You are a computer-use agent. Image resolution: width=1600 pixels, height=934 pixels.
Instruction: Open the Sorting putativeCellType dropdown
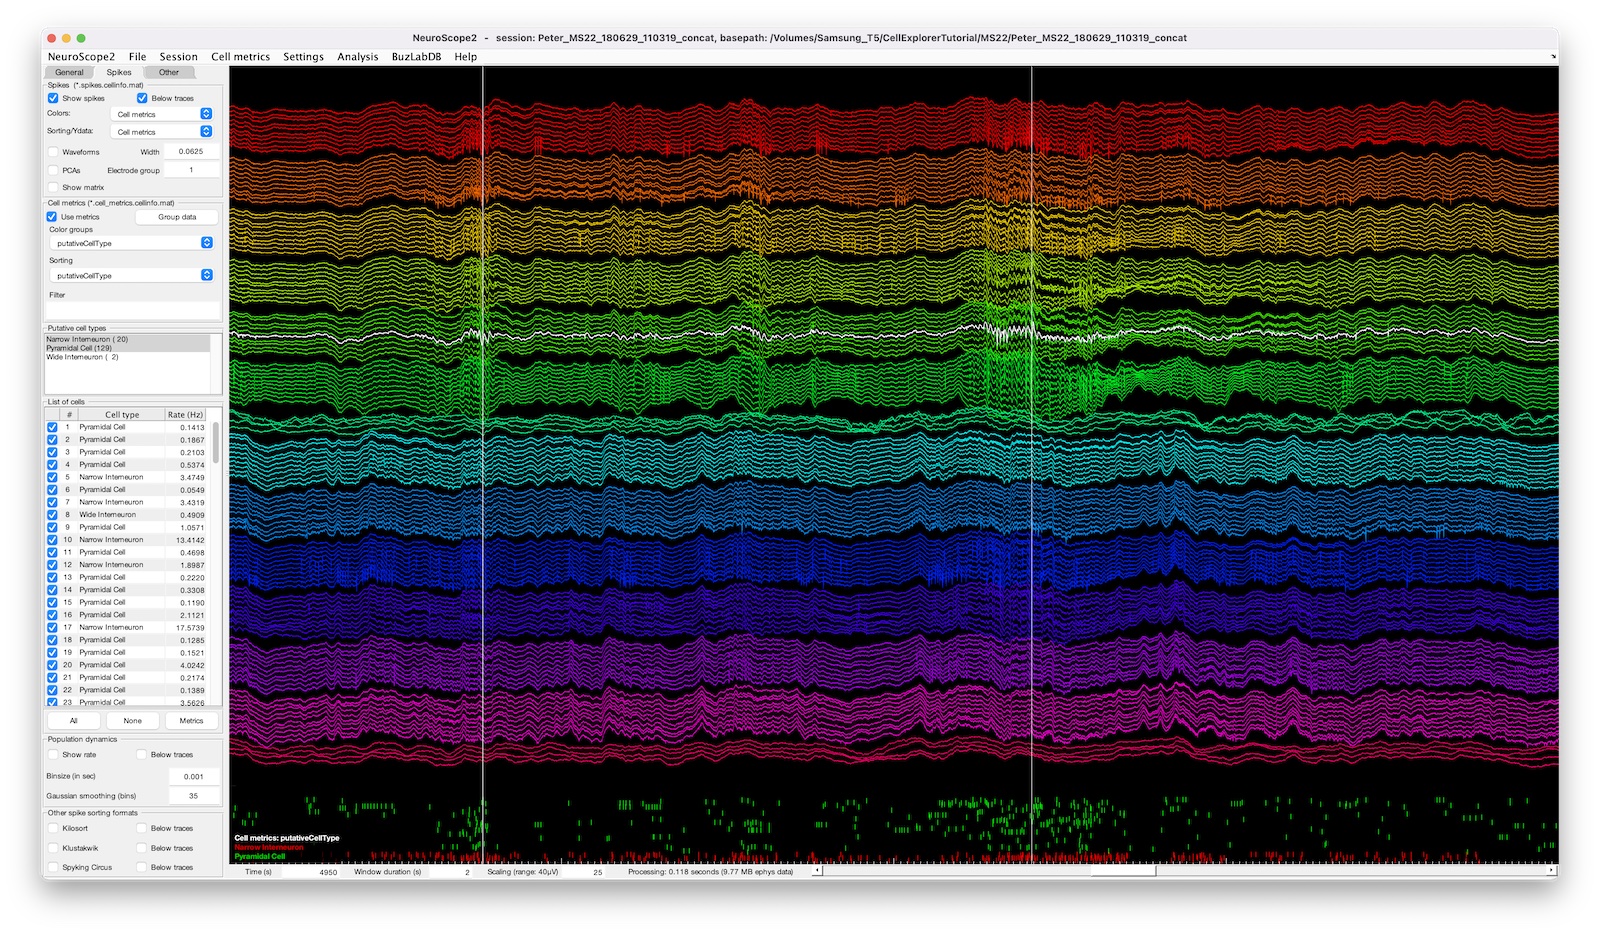132,275
